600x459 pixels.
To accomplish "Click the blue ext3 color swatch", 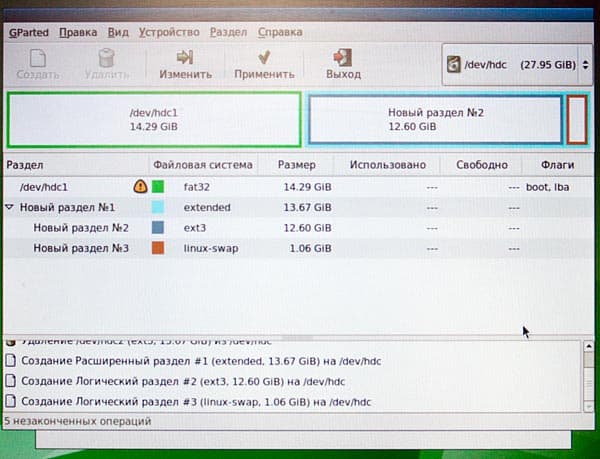I will 158,228.
